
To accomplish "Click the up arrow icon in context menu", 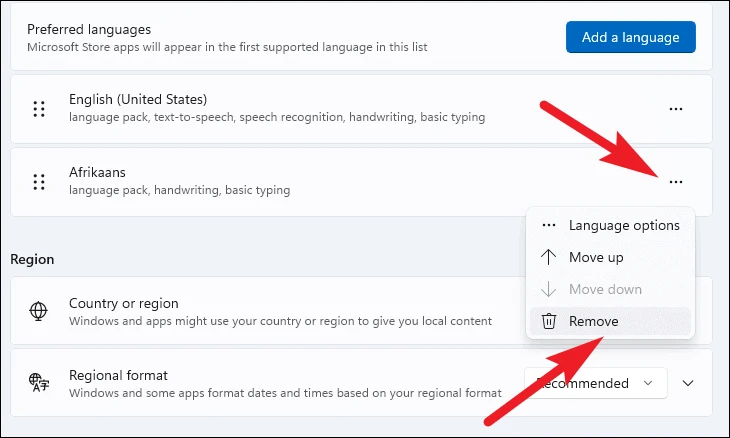I will point(548,257).
